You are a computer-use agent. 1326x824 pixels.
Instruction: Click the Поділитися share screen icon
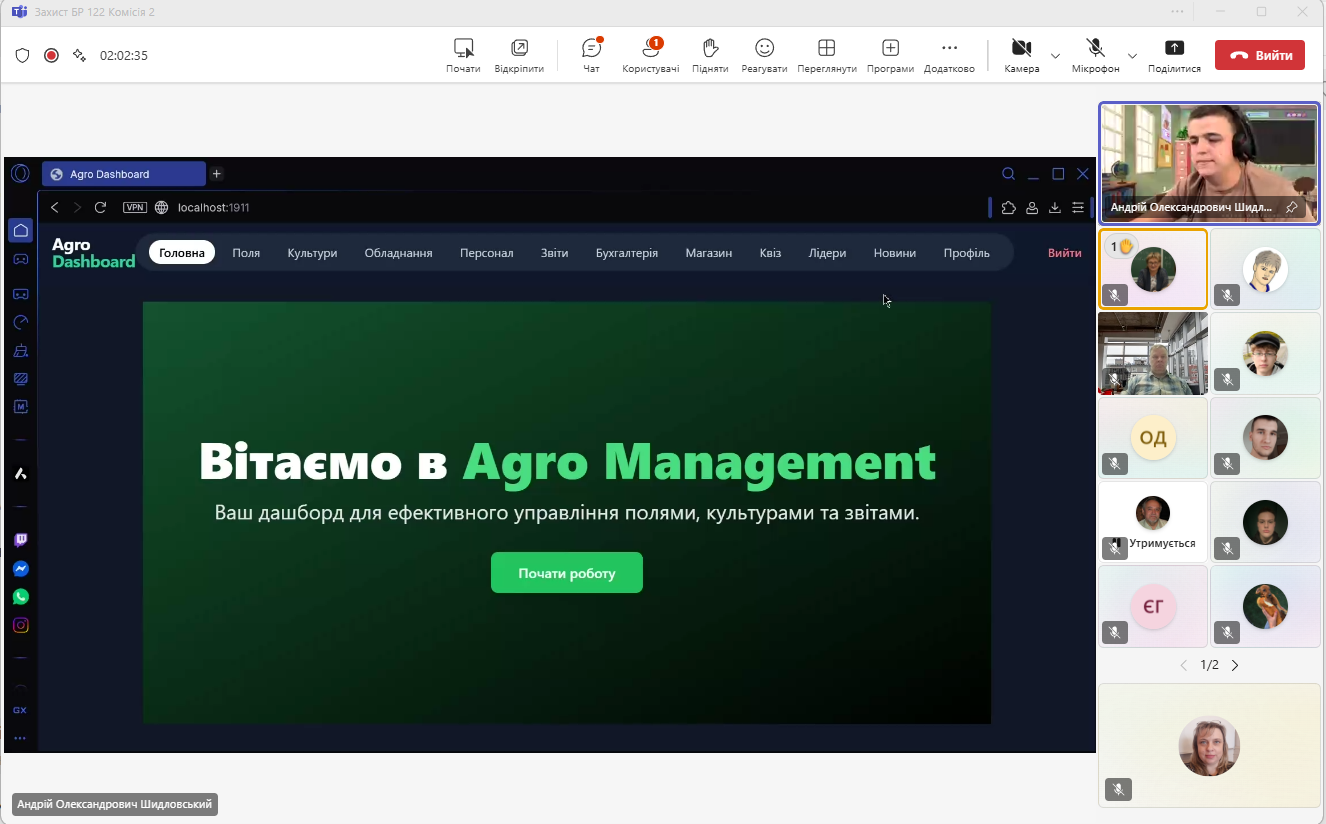click(x=1174, y=48)
